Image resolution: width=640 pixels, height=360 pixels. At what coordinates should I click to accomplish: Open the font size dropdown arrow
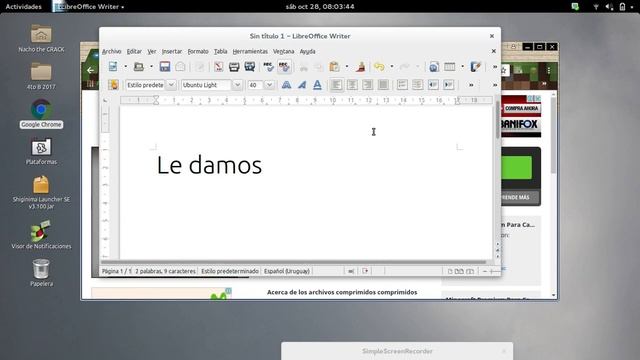[x=269, y=85]
